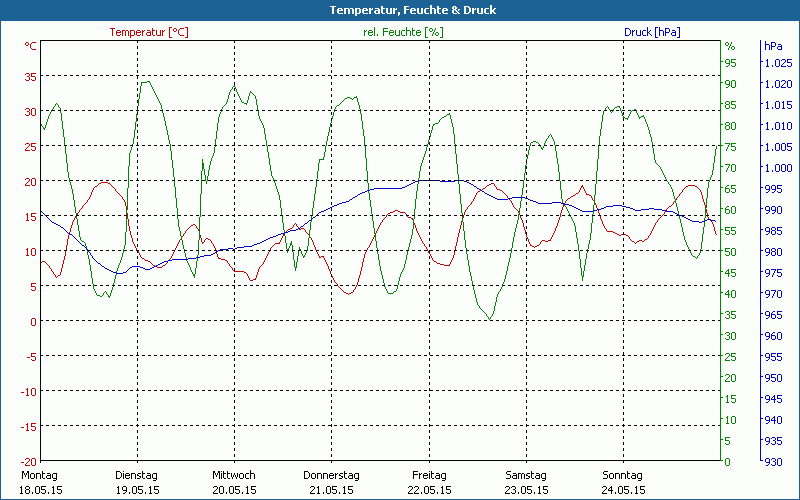Image resolution: width=800 pixels, height=500 pixels.
Task: Click the date '24.05.15'
Action: 623,490
